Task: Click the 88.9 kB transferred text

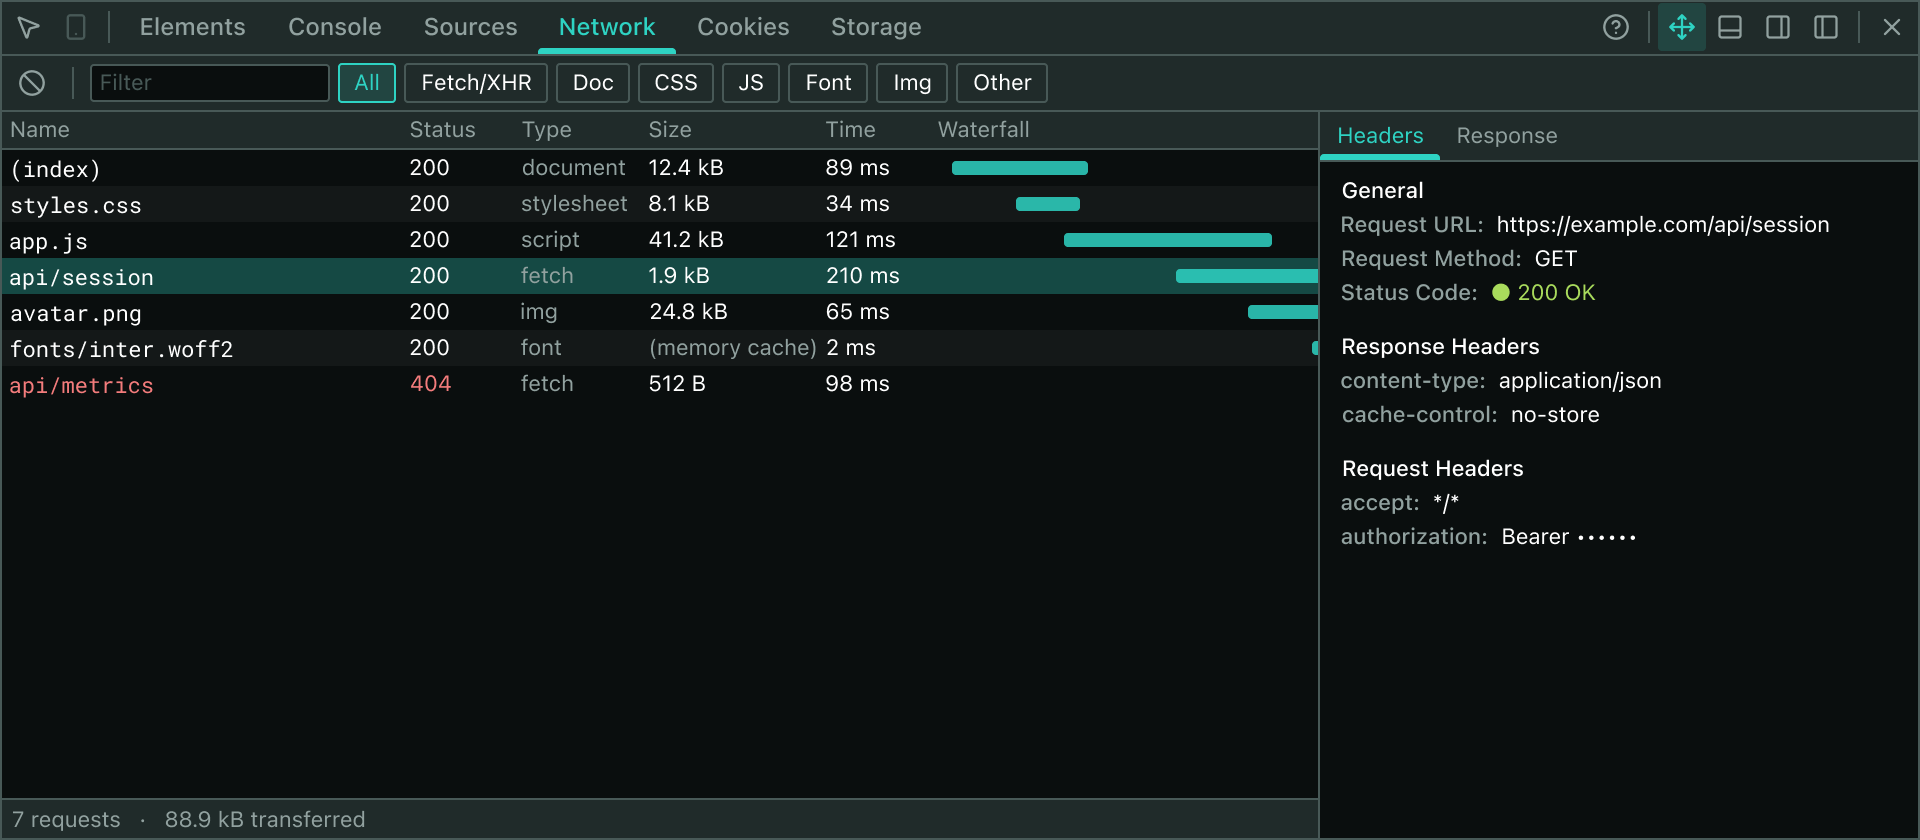Action: [265, 820]
